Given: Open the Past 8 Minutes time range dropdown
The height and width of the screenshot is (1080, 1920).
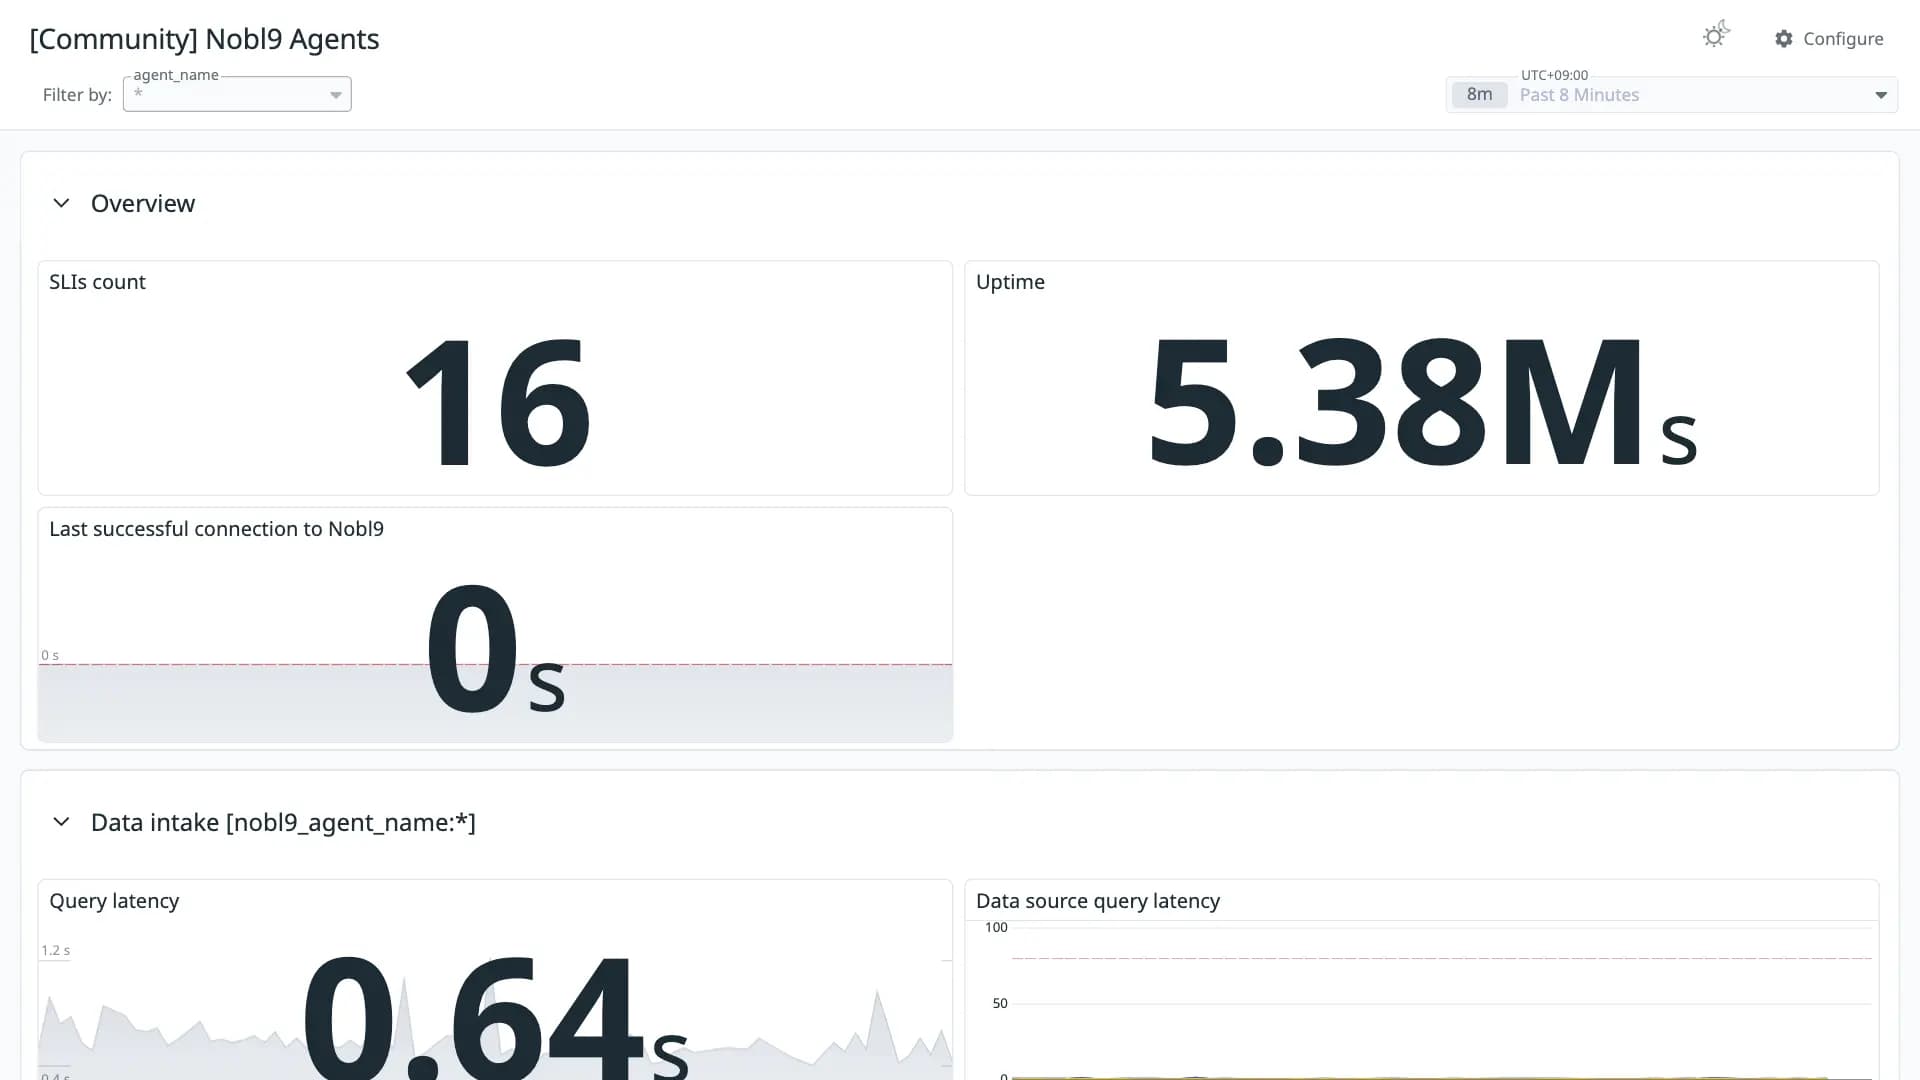Looking at the screenshot, I should click(x=1672, y=95).
